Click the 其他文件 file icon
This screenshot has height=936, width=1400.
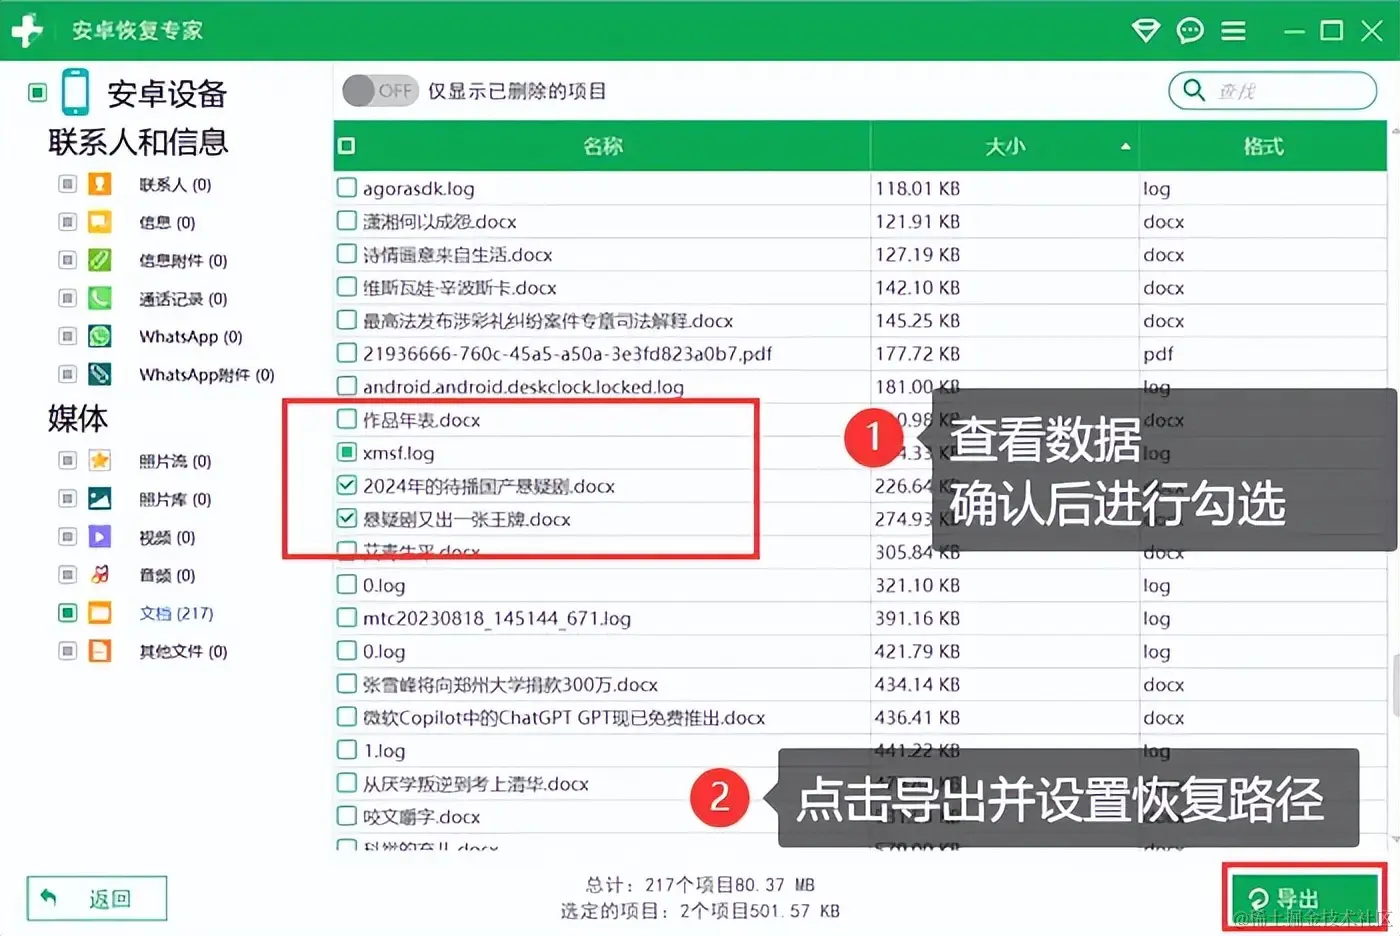click(100, 651)
